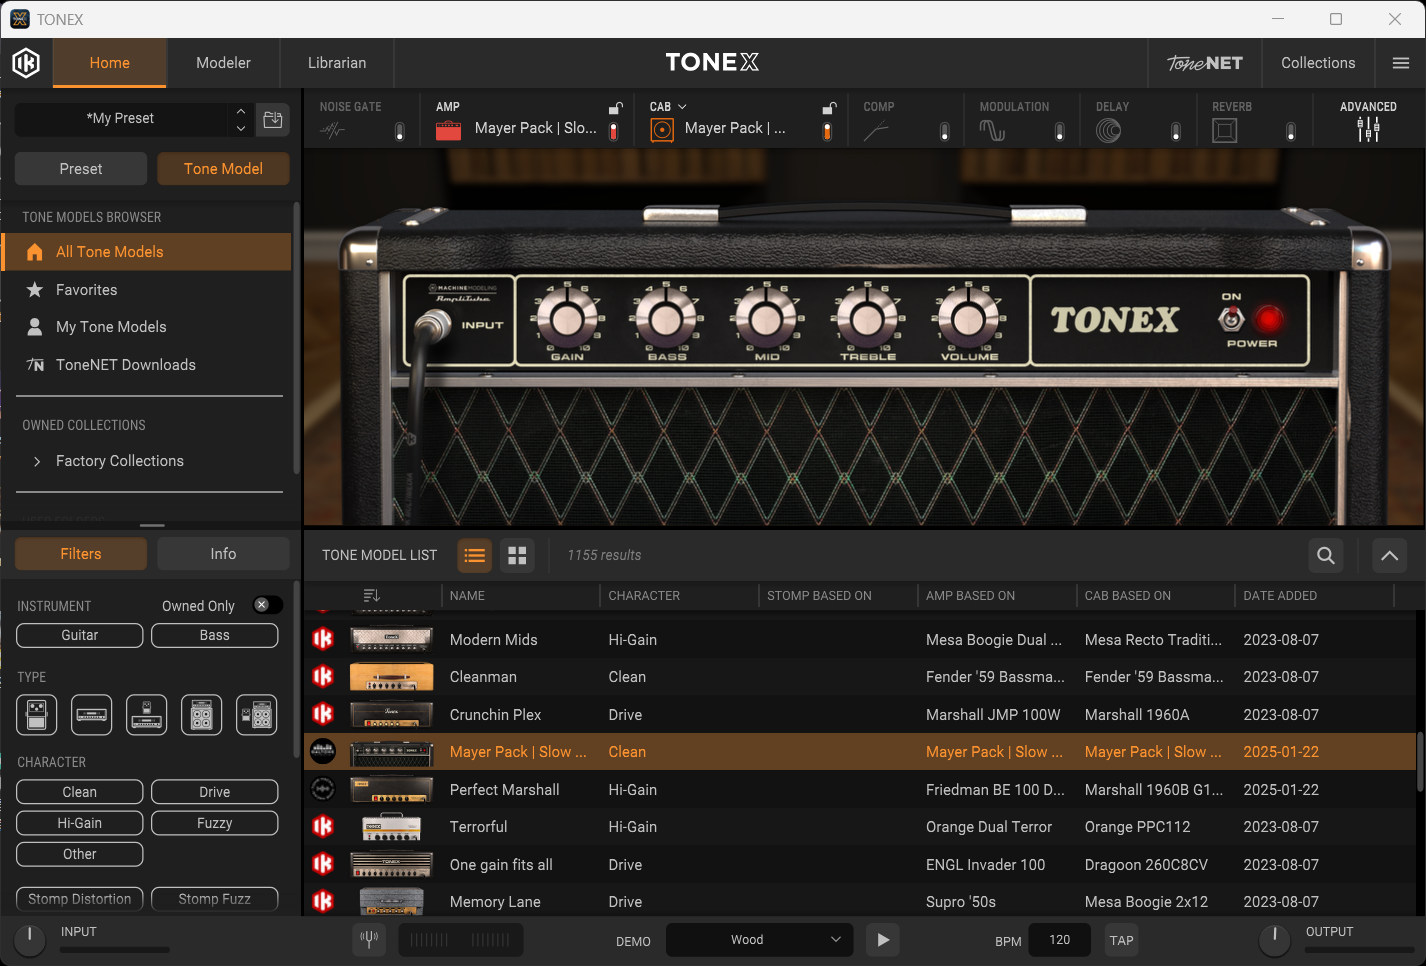Switch to the Info tab
Screen dimensions: 1426x966
click(223, 554)
